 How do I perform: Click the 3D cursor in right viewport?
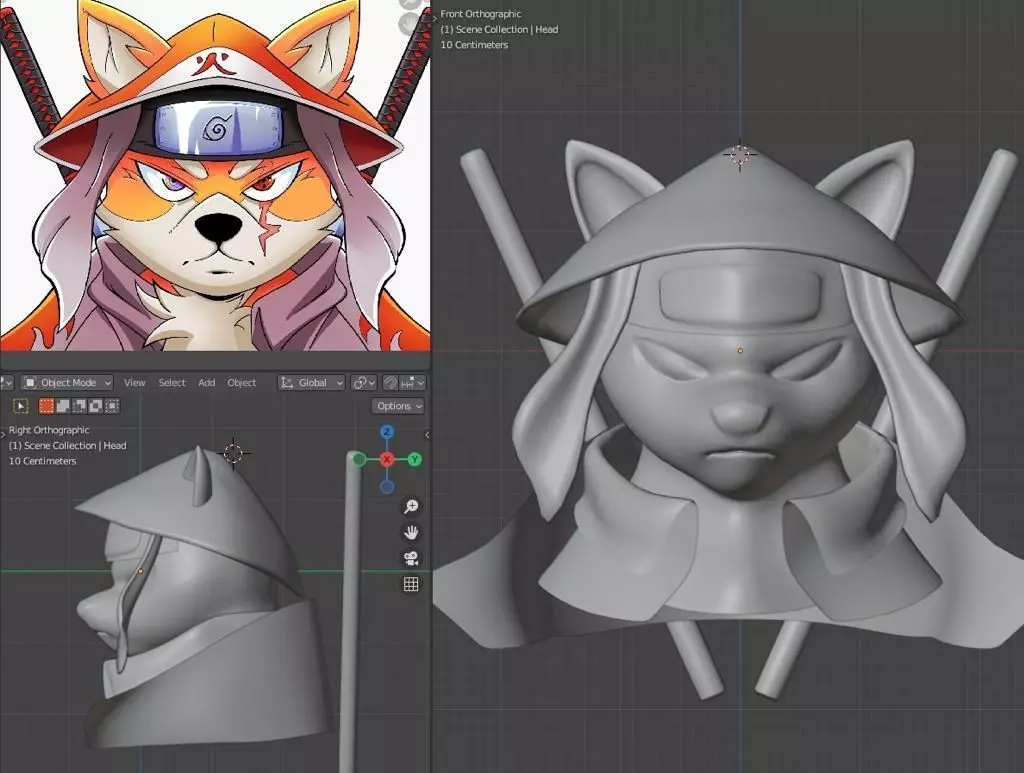(x=234, y=453)
